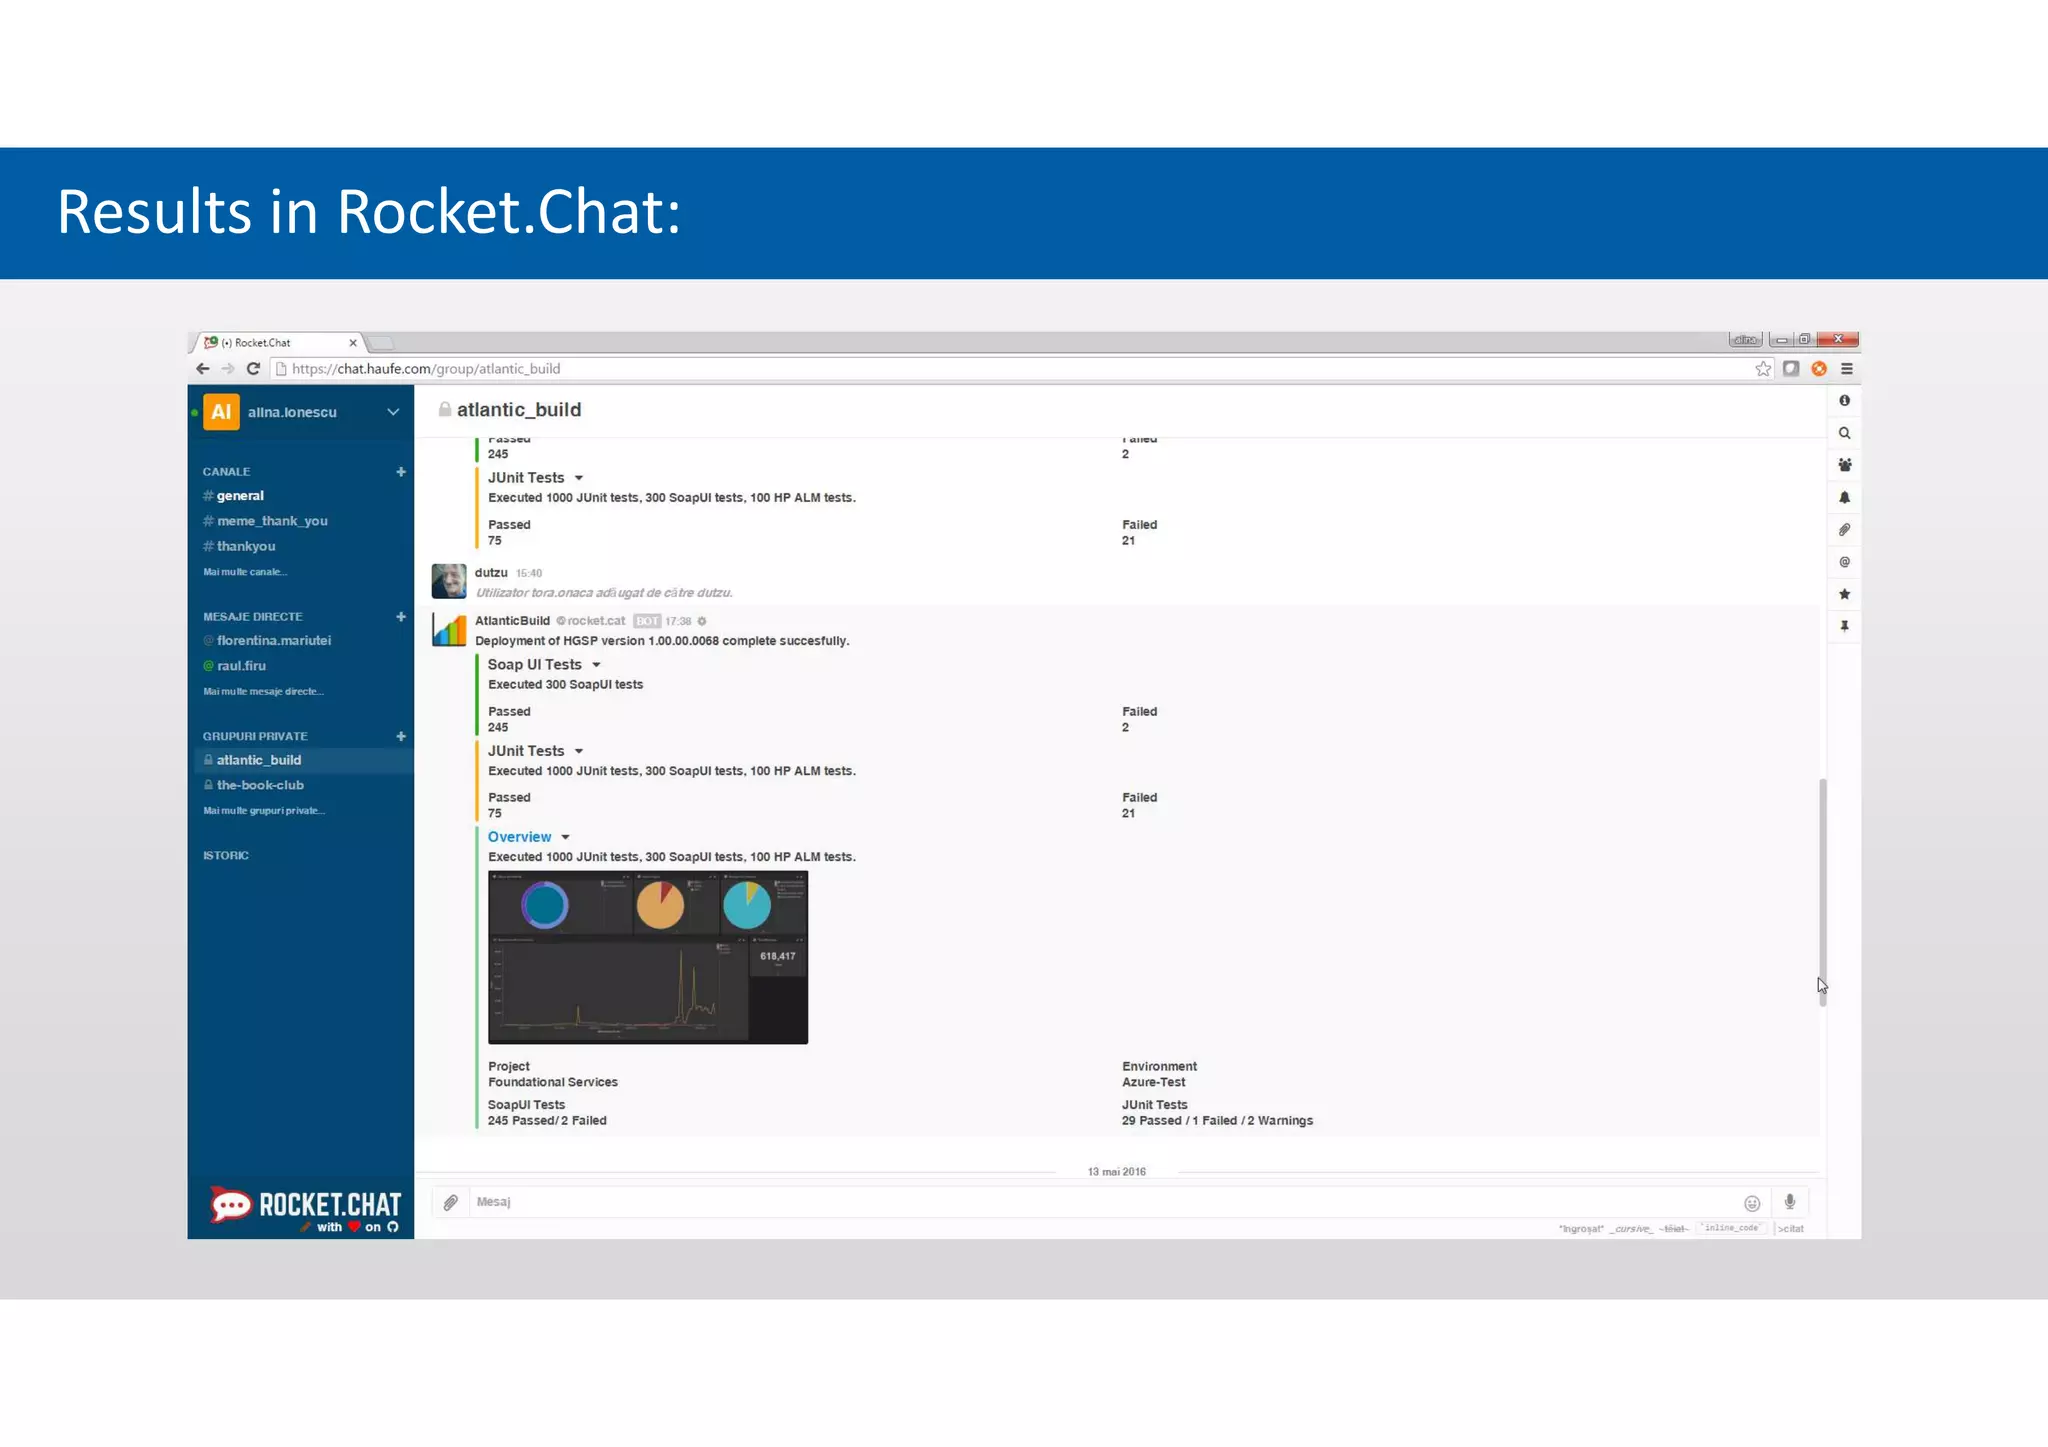This screenshot has width=2048, height=1447.
Task: Open starred messages icon
Action: click(x=1844, y=594)
